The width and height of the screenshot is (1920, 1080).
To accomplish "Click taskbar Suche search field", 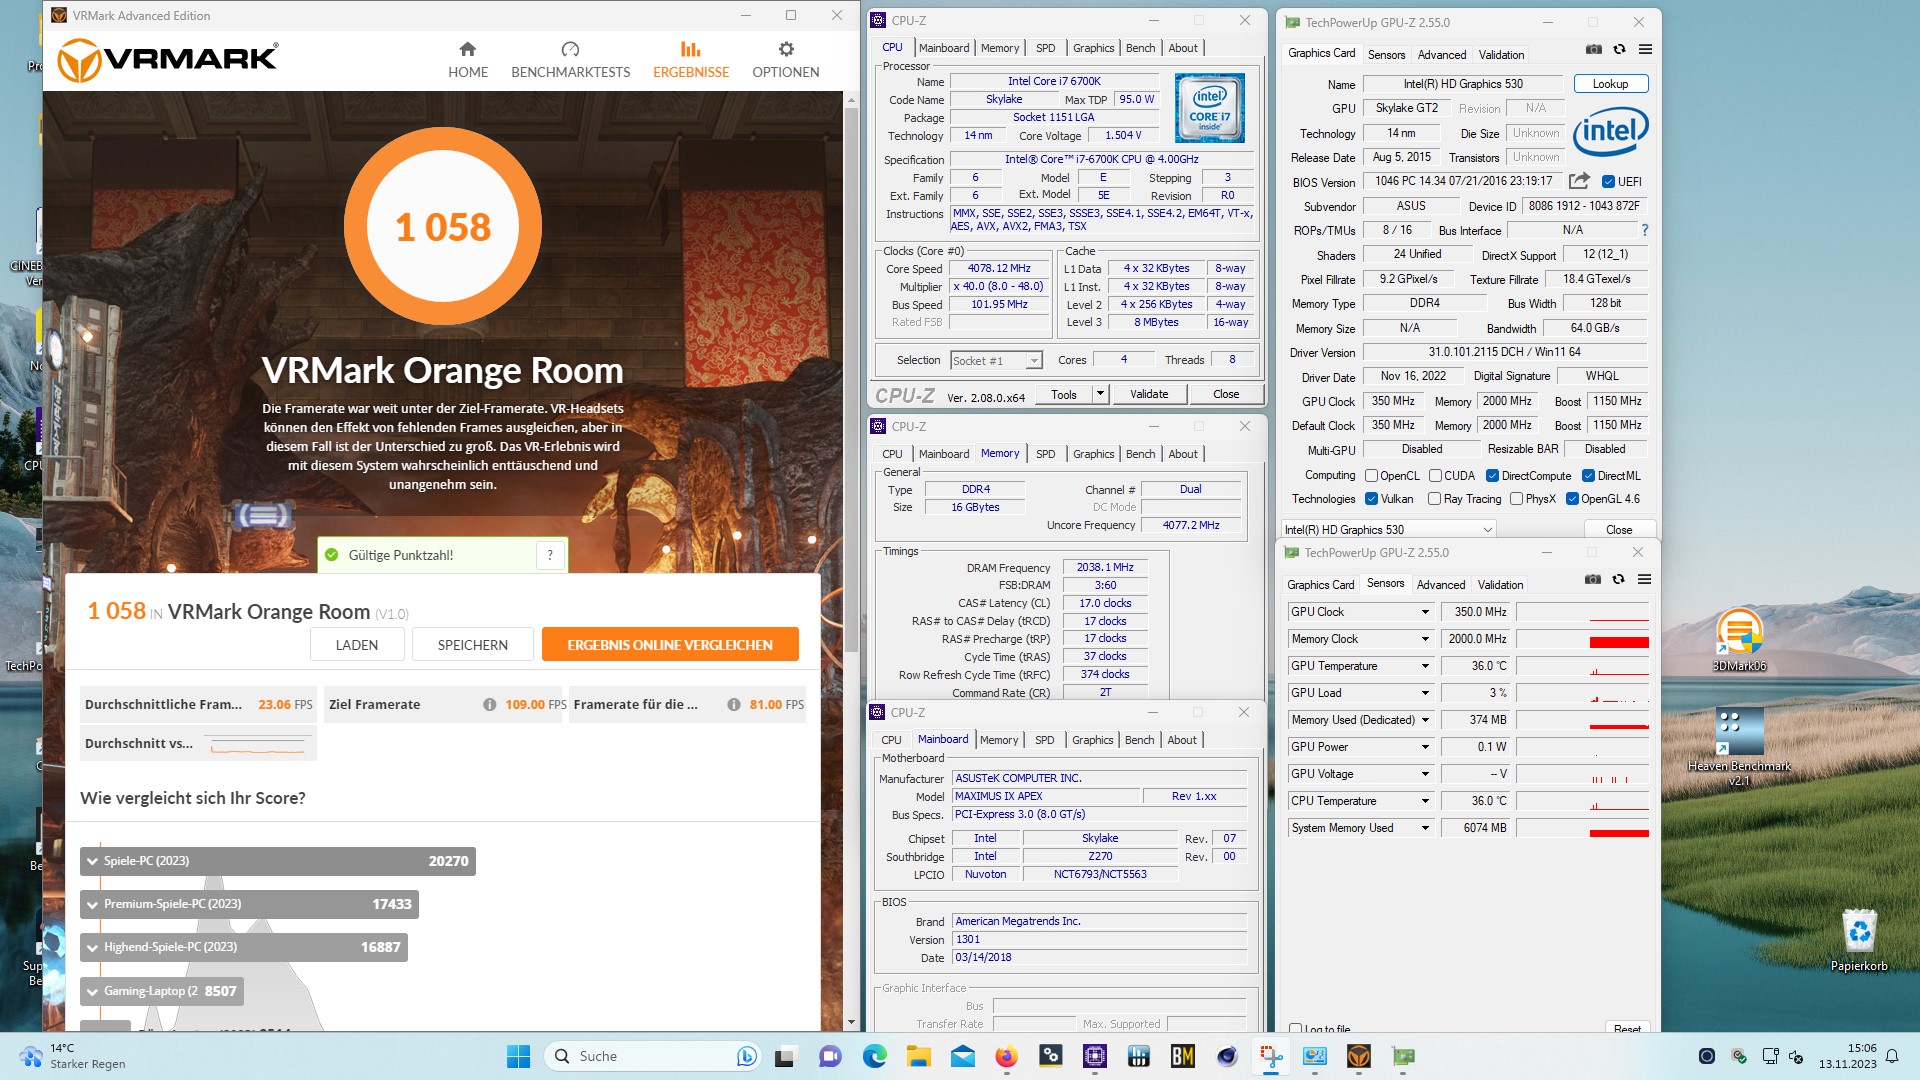I will tap(653, 1056).
